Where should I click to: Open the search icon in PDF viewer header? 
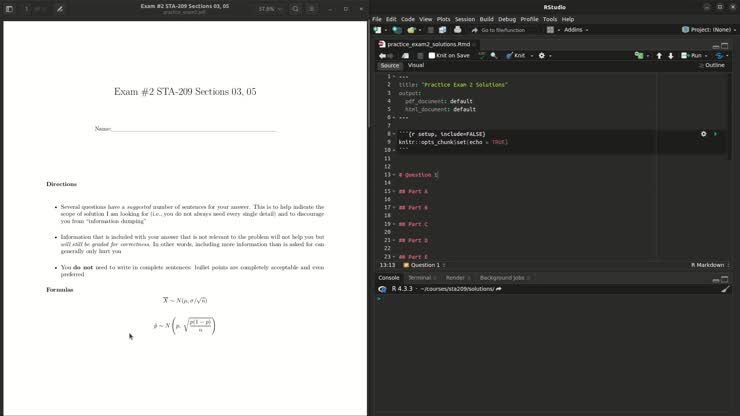(x=295, y=8)
